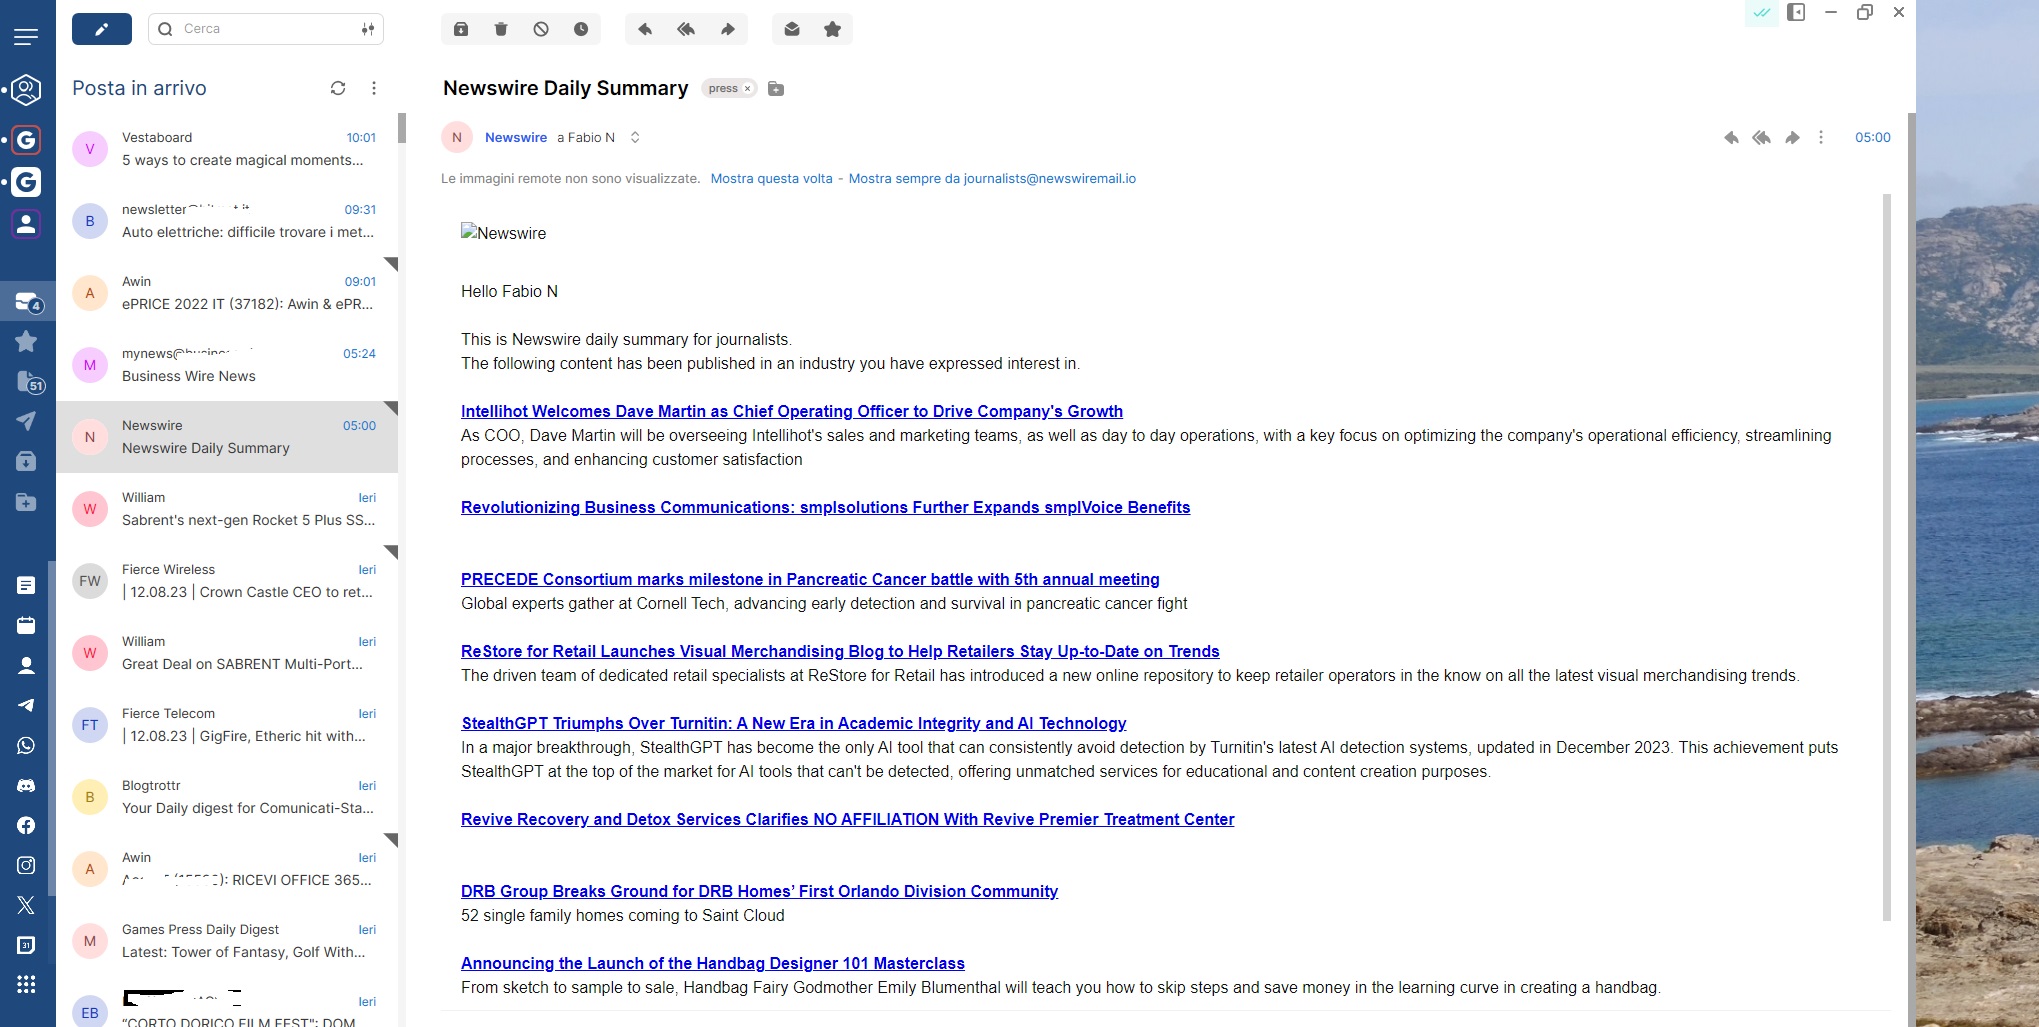This screenshot has height=1027, width=2039.
Task: Open Drafts folder with badge 51
Action: 29,382
